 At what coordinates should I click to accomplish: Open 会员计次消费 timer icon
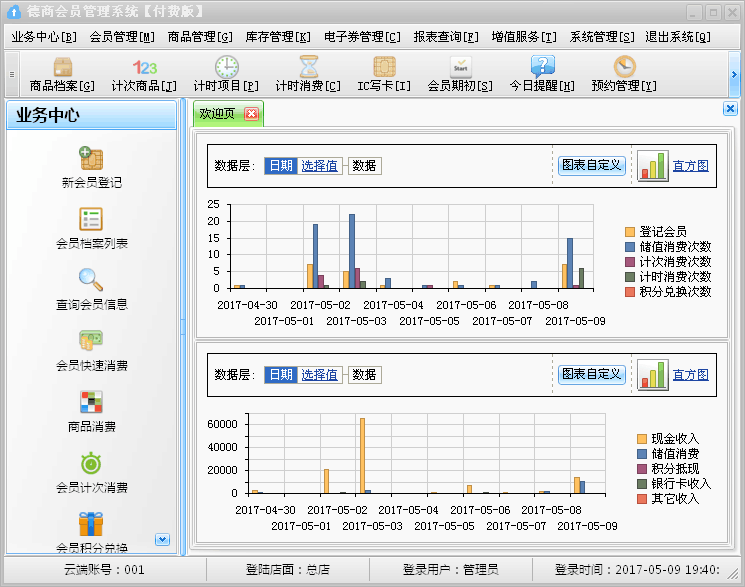pyautogui.click(x=91, y=463)
